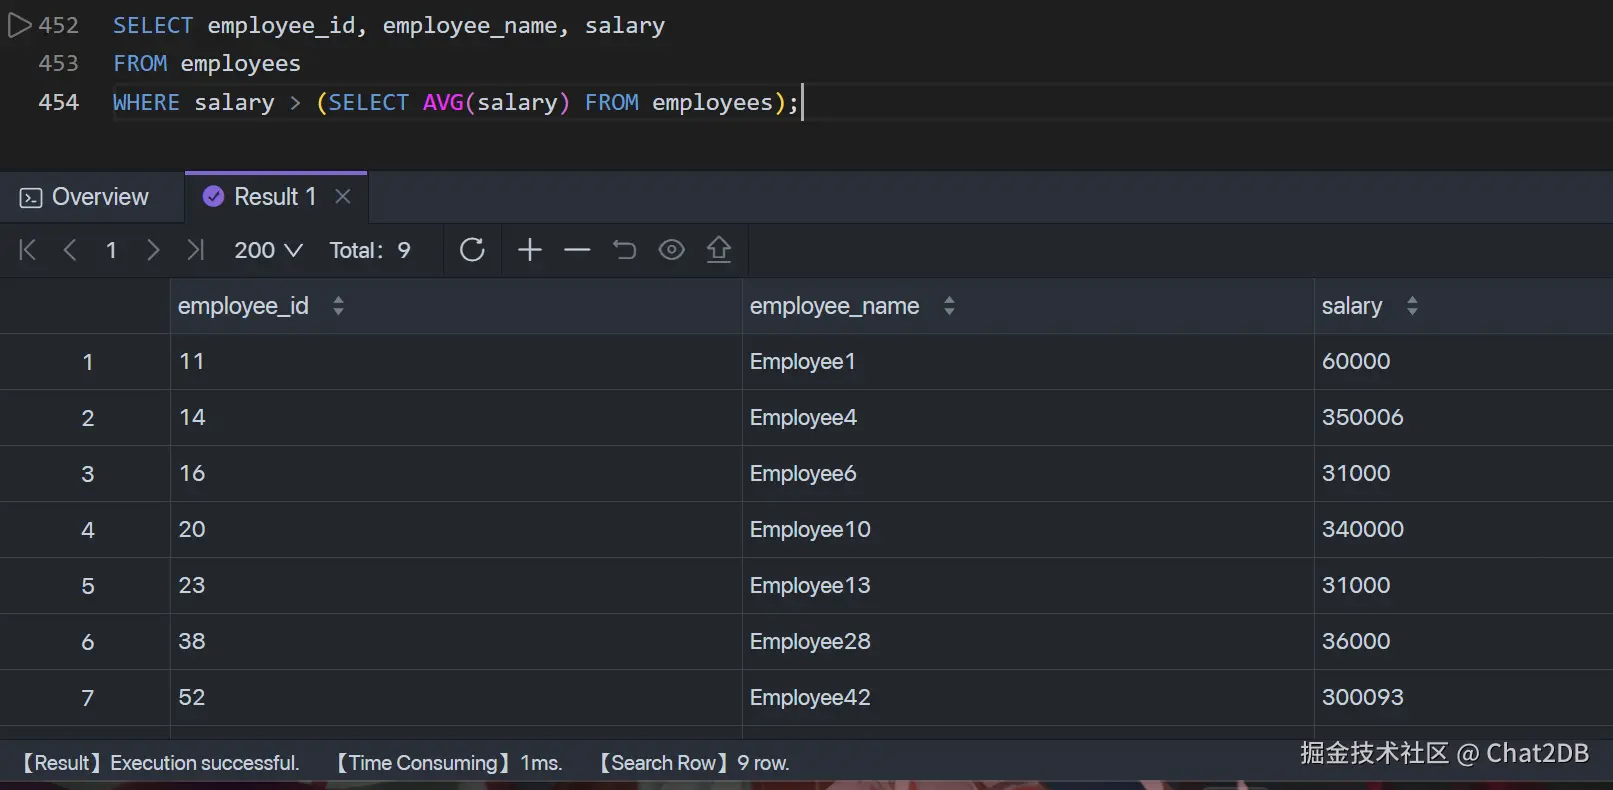The width and height of the screenshot is (1613, 790).
Task: Click SELECT keyword on line 452
Action: click(152, 25)
